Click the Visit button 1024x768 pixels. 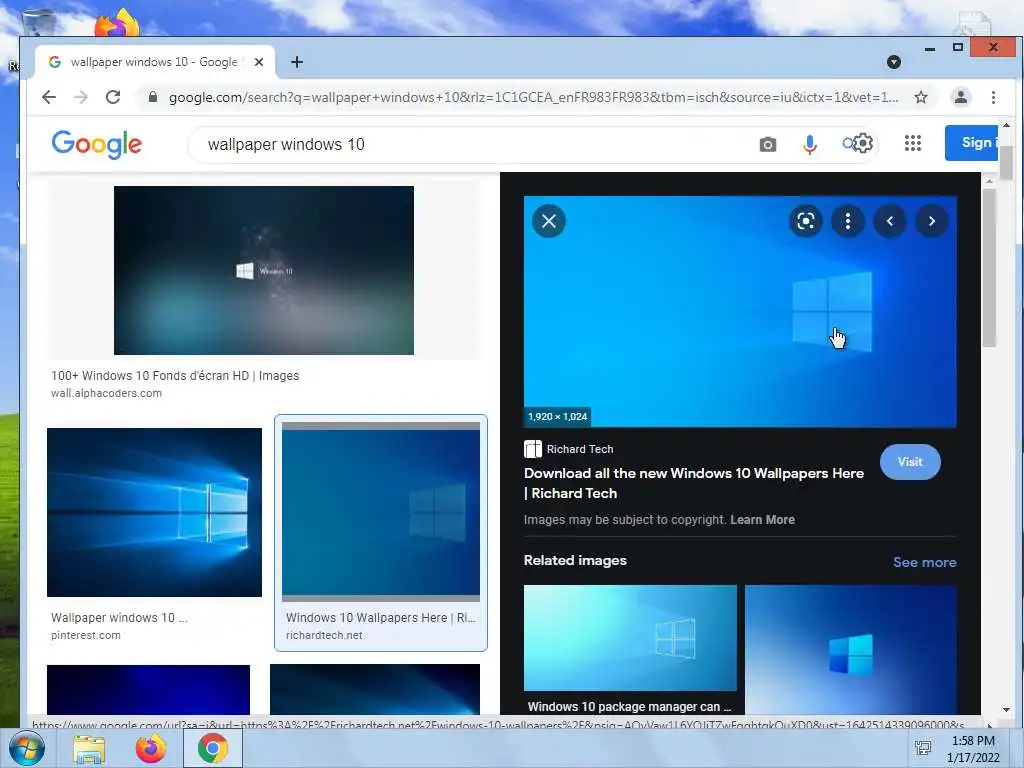click(x=910, y=462)
